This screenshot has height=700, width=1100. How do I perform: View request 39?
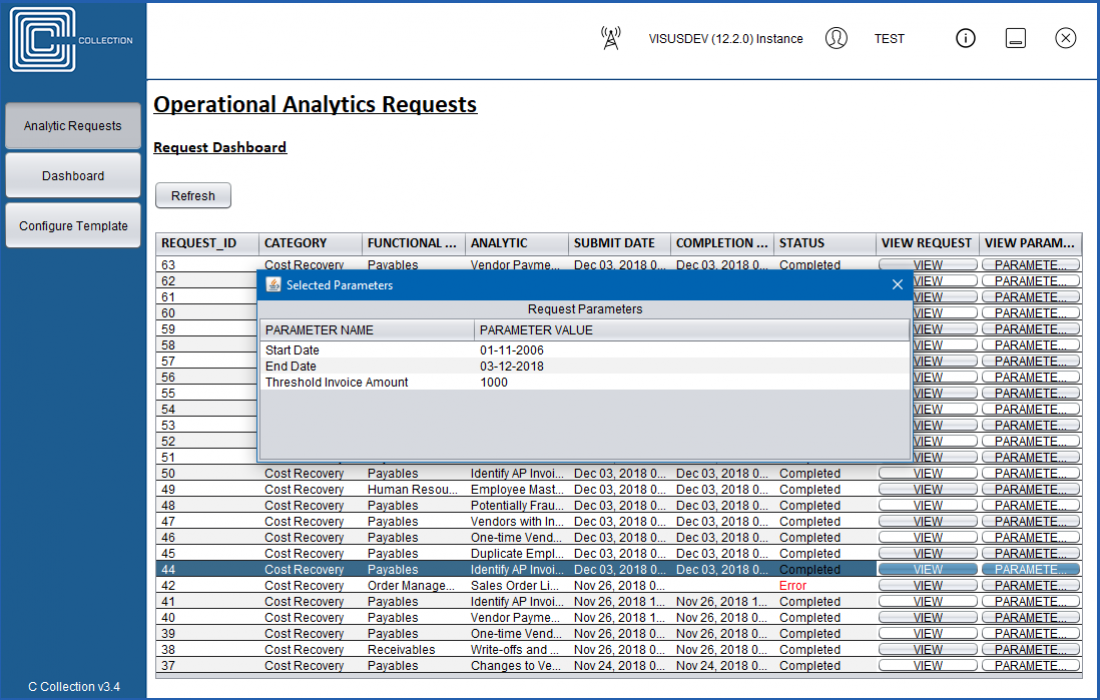tap(927, 634)
